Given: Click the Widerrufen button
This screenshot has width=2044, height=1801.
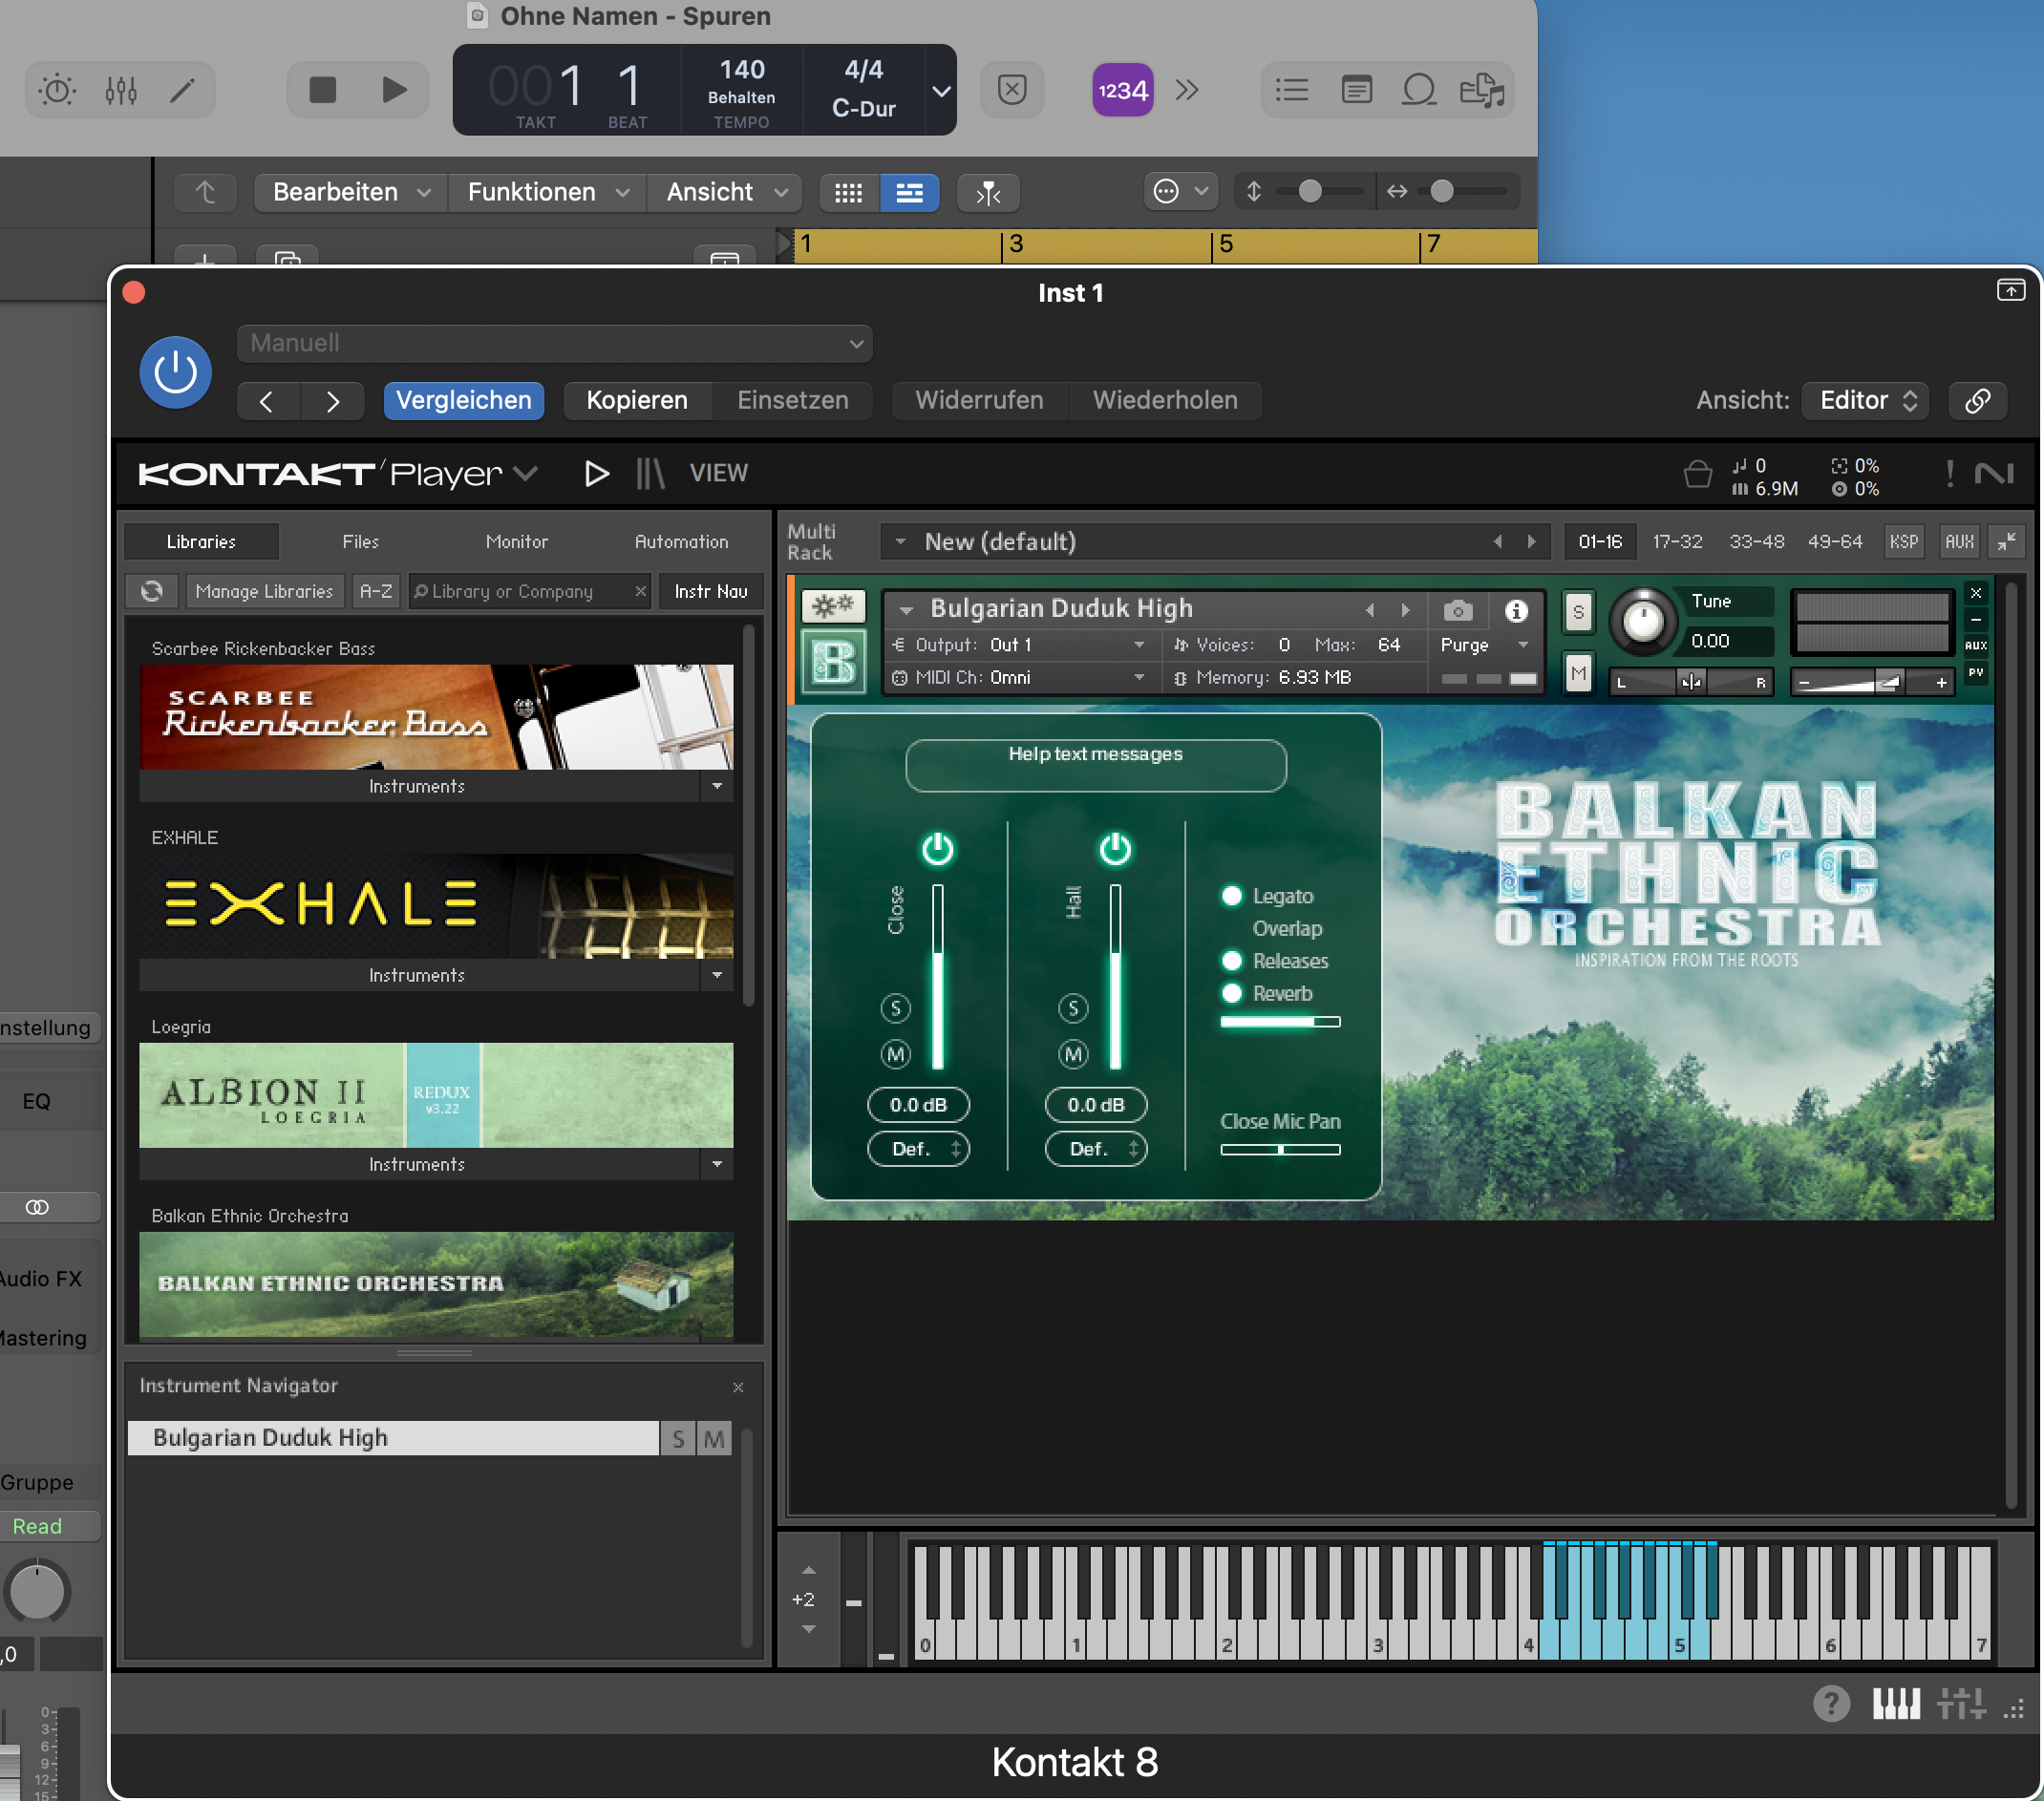Looking at the screenshot, I should [x=979, y=401].
